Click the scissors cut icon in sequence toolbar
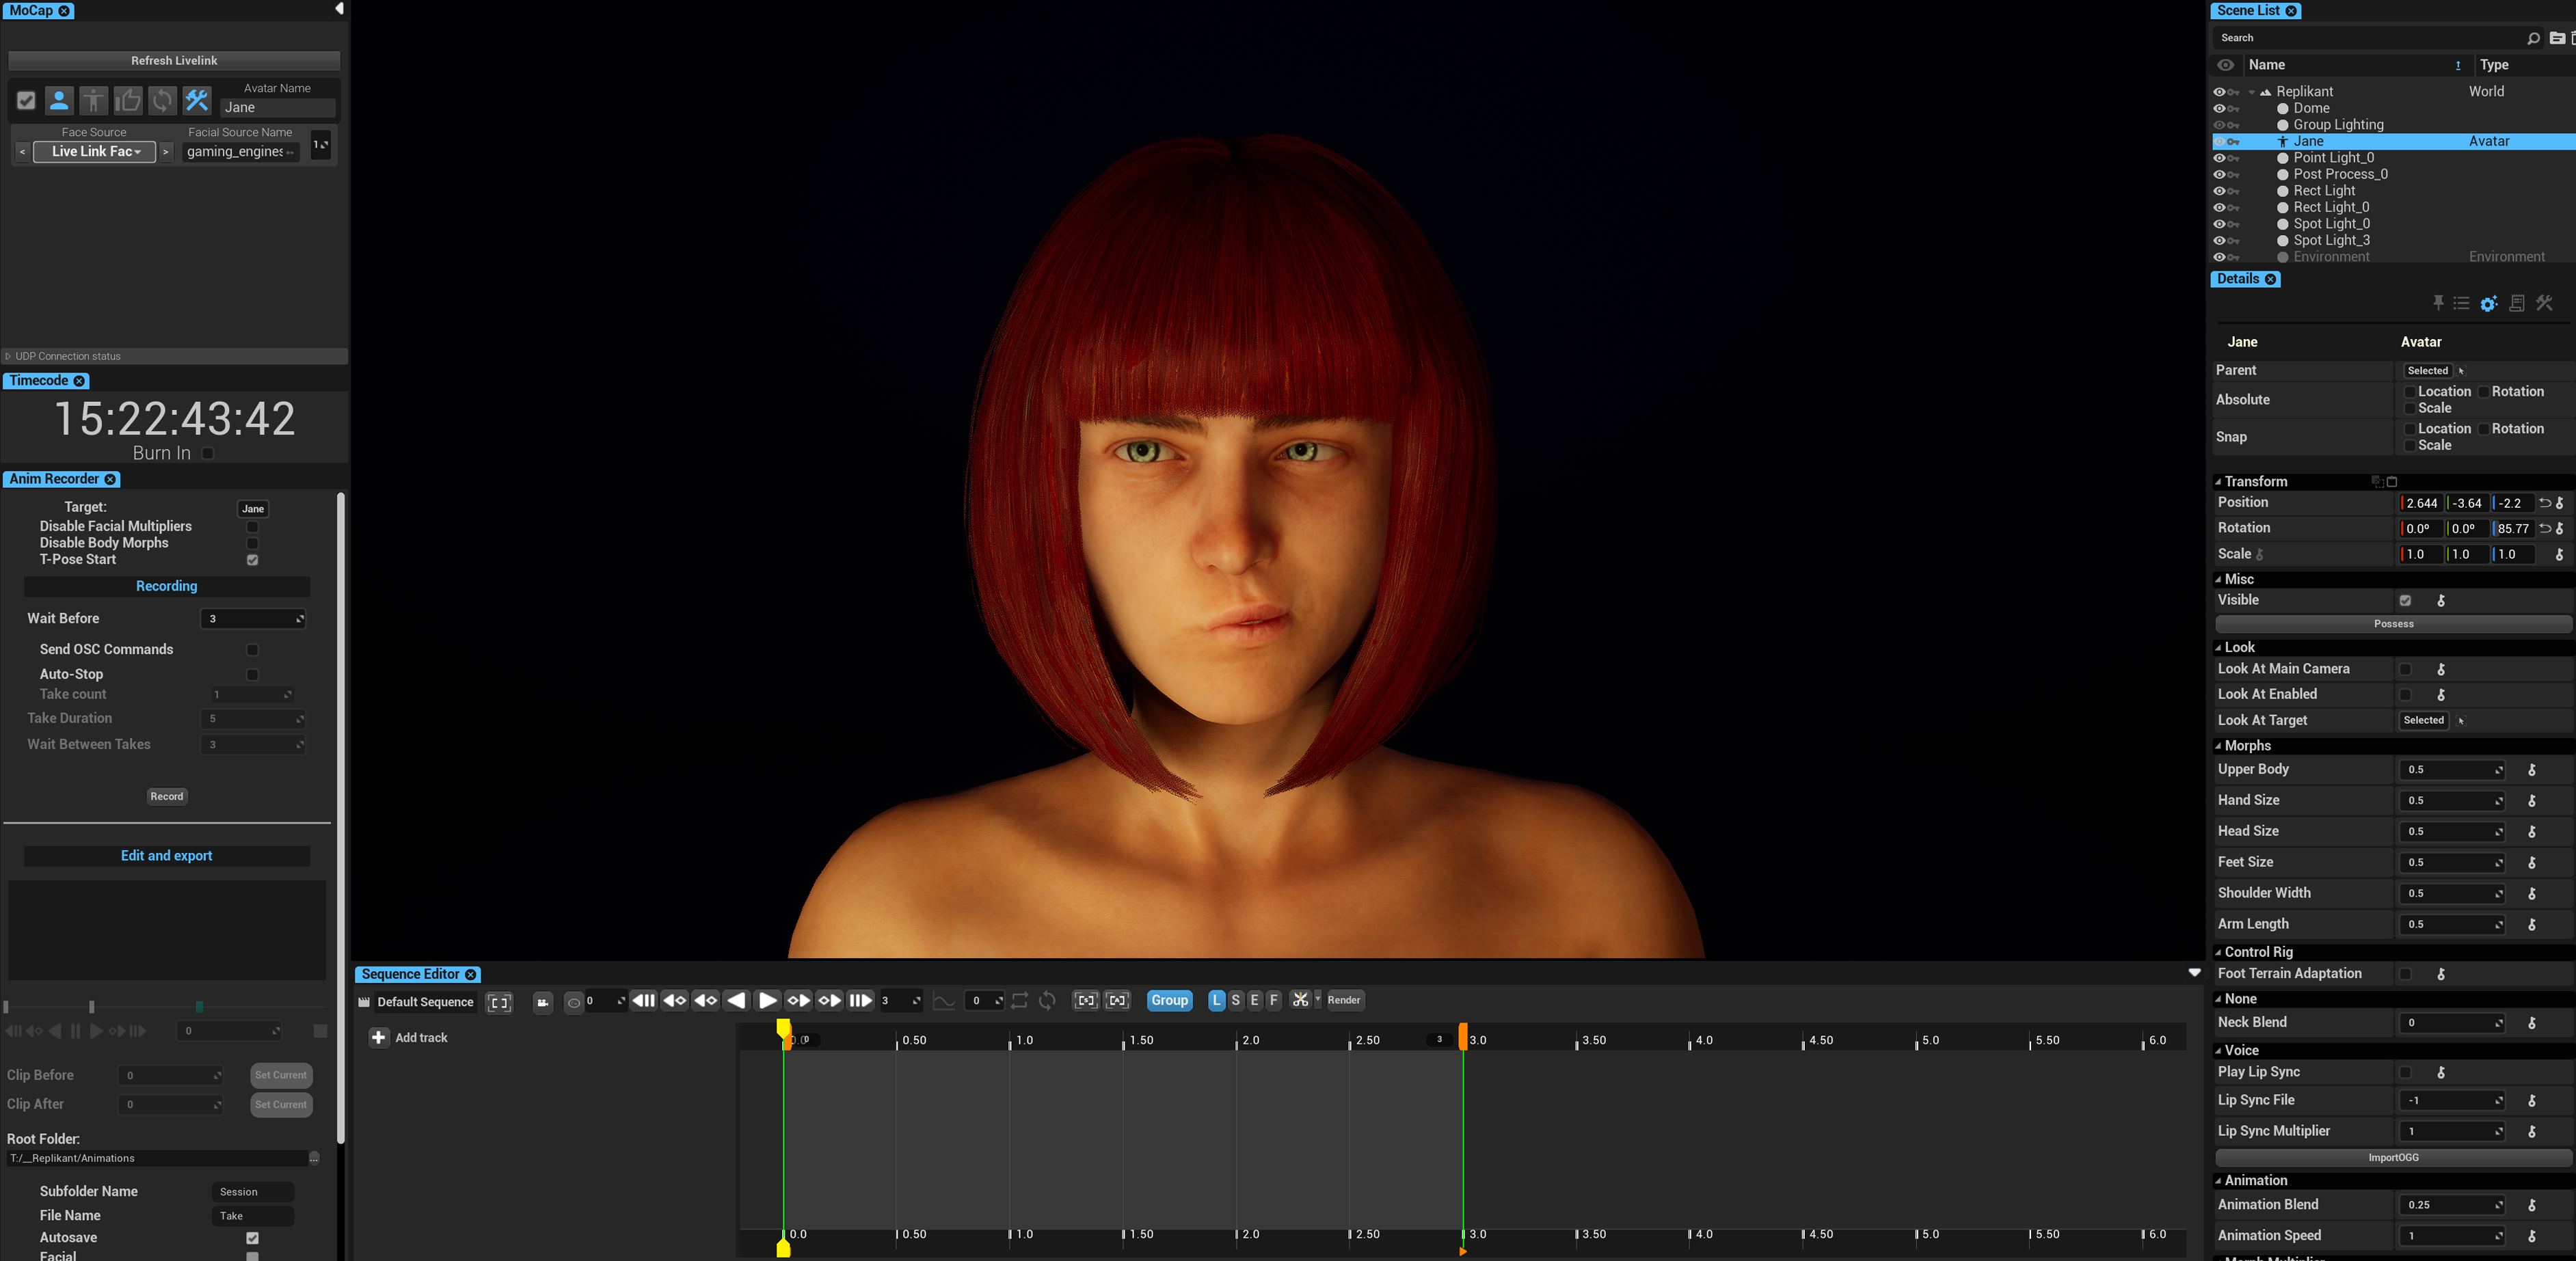 coord(1300,1000)
